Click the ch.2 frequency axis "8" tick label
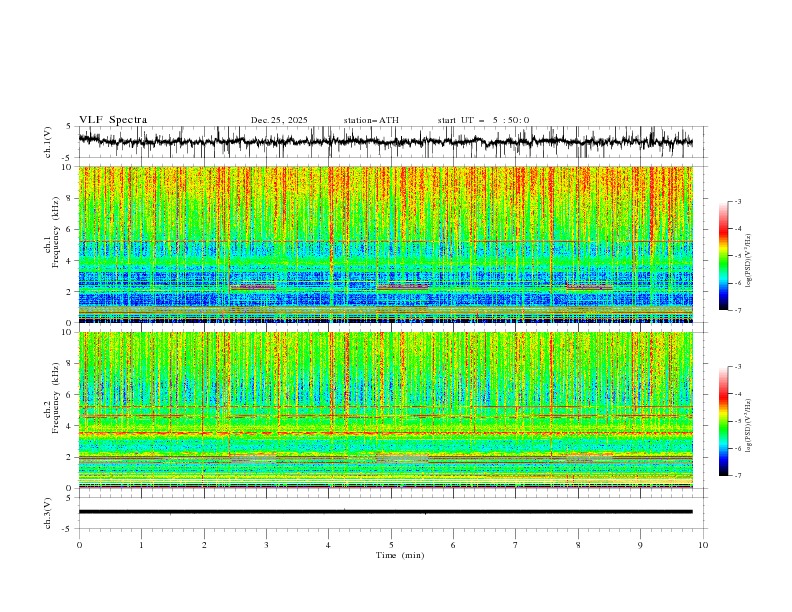This screenshot has height=612, width=792. pyautogui.click(x=69, y=364)
